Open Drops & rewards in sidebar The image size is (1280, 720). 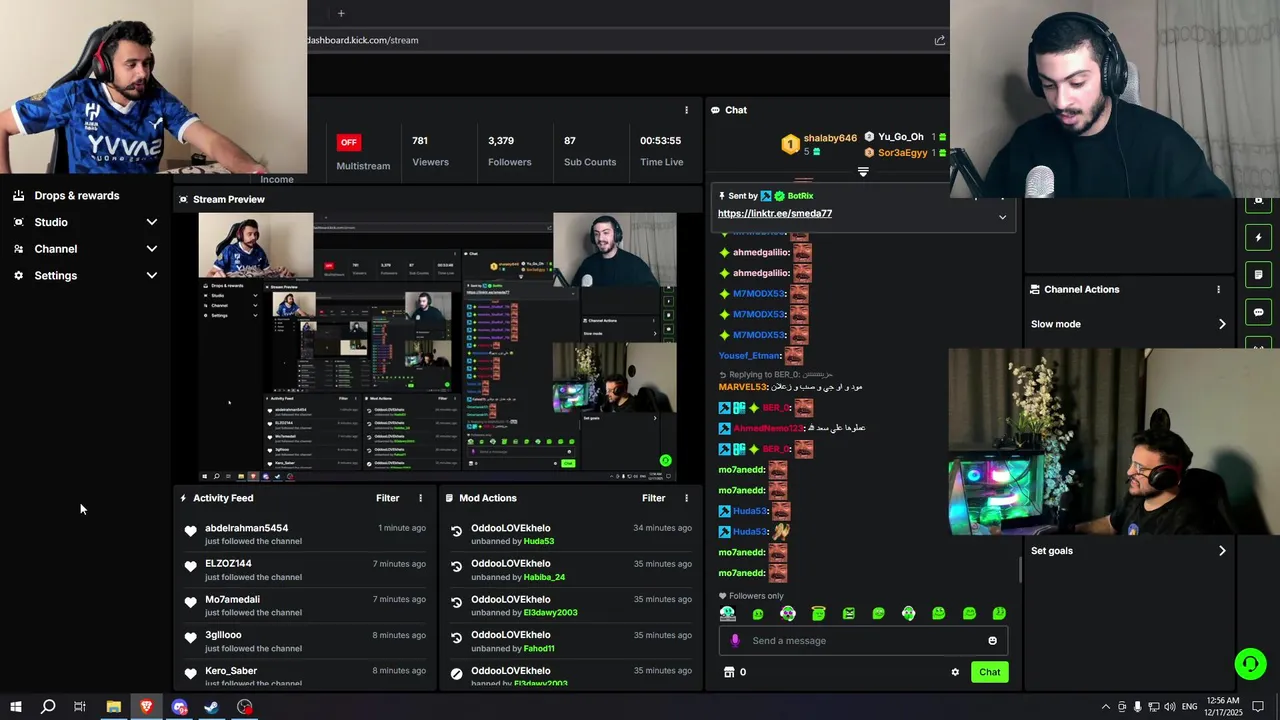click(x=77, y=196)
